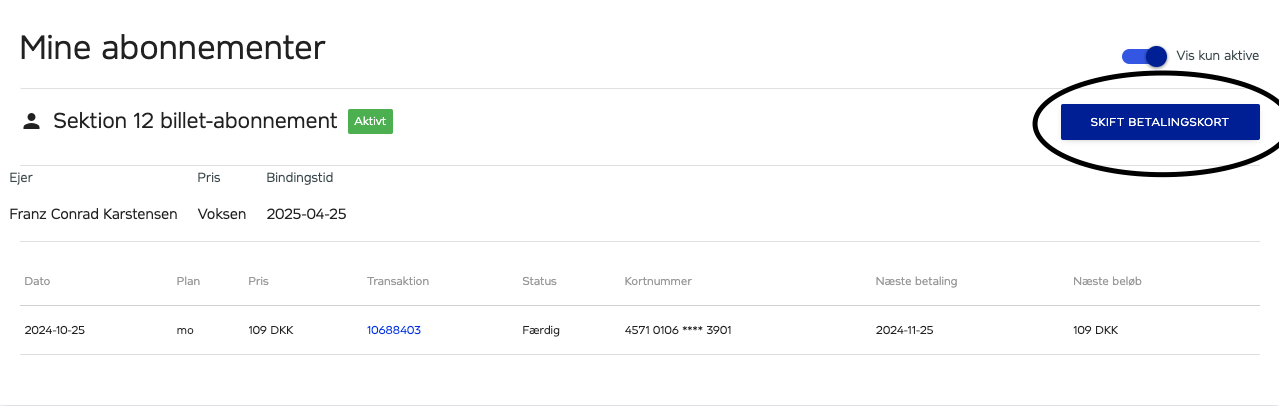Click the Næste beløb column header

[x=1107, y=281]
